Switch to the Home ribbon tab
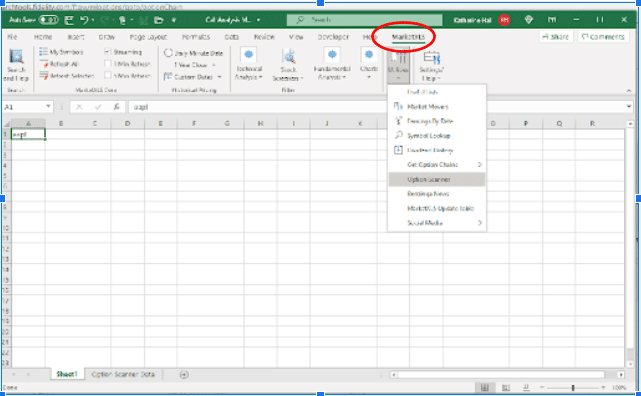Screen dimensions: 641x396 coord(43,37)
